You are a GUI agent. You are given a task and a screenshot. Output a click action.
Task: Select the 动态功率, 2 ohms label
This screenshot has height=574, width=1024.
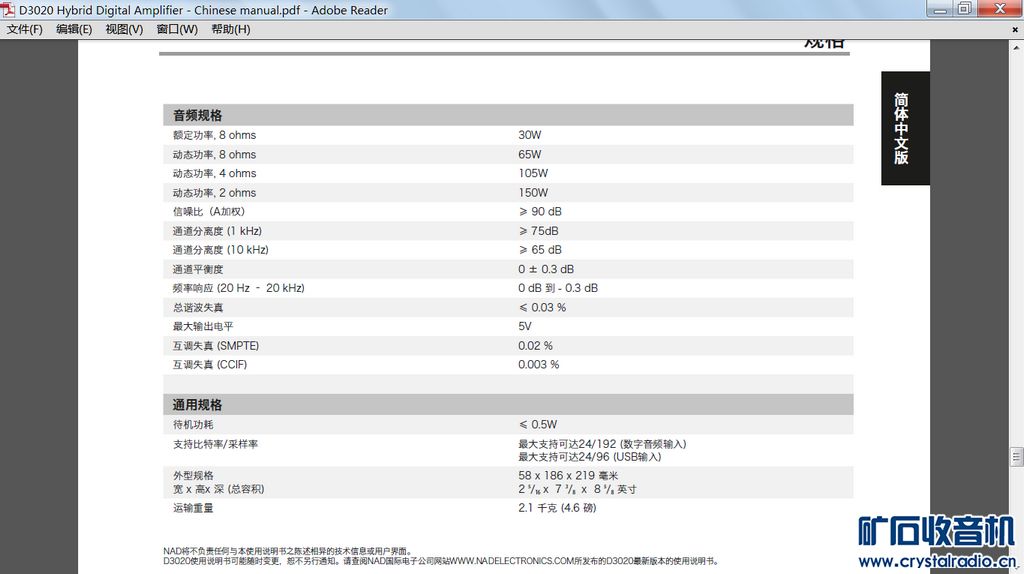tap(214, 193)
